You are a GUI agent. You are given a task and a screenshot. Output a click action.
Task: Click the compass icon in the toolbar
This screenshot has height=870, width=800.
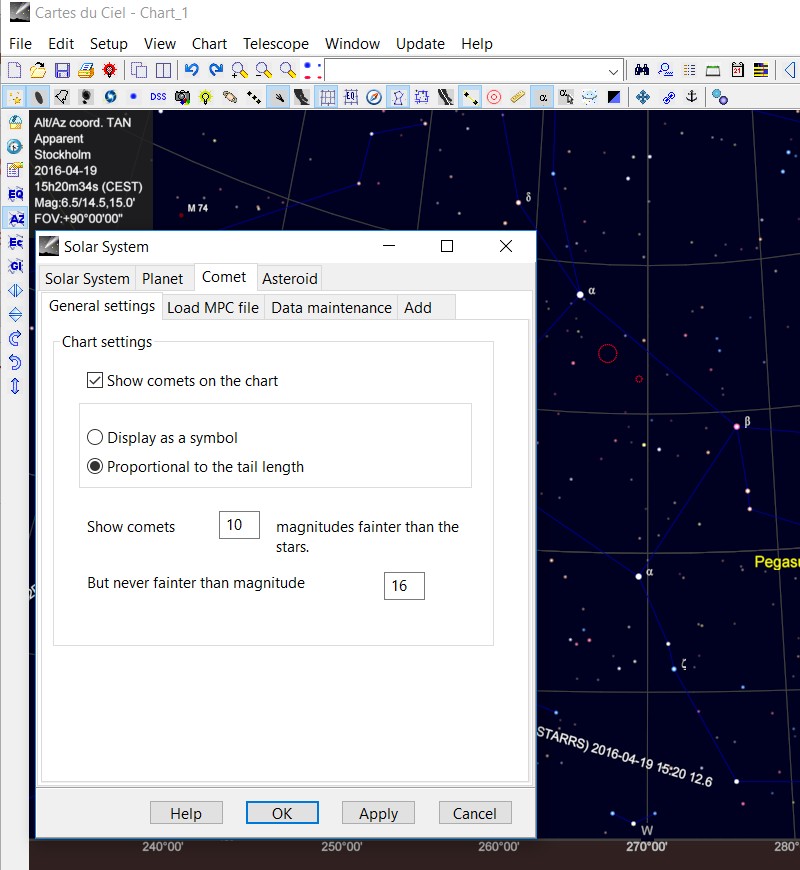click(374, 98)
